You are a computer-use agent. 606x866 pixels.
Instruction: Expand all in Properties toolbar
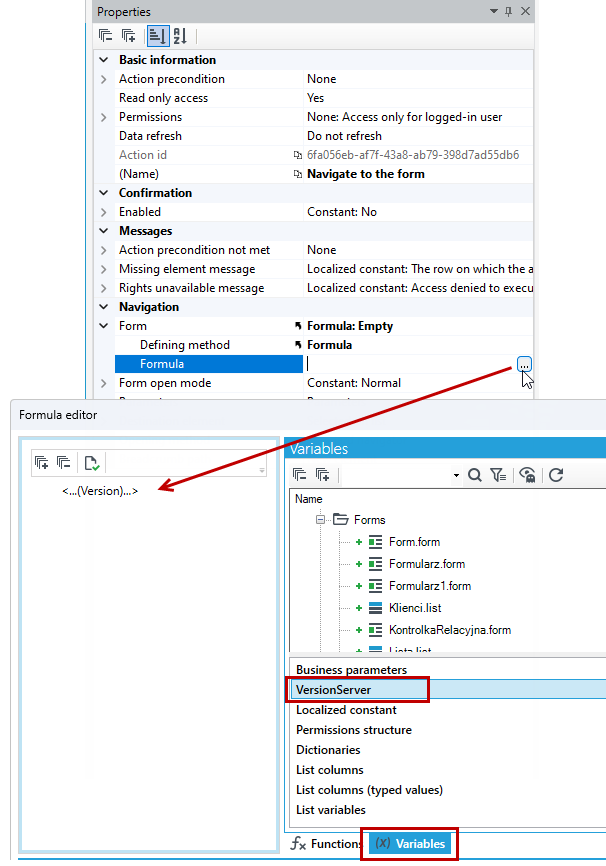pyautogui.click(x=129, y=36)
